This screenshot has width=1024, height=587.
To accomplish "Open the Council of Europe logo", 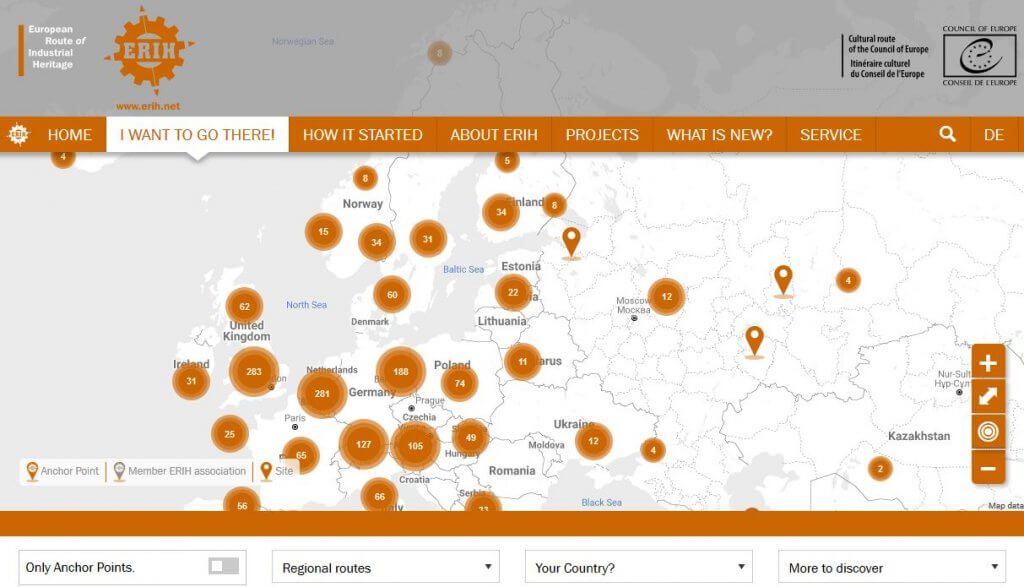I will (x=979, y=56).
